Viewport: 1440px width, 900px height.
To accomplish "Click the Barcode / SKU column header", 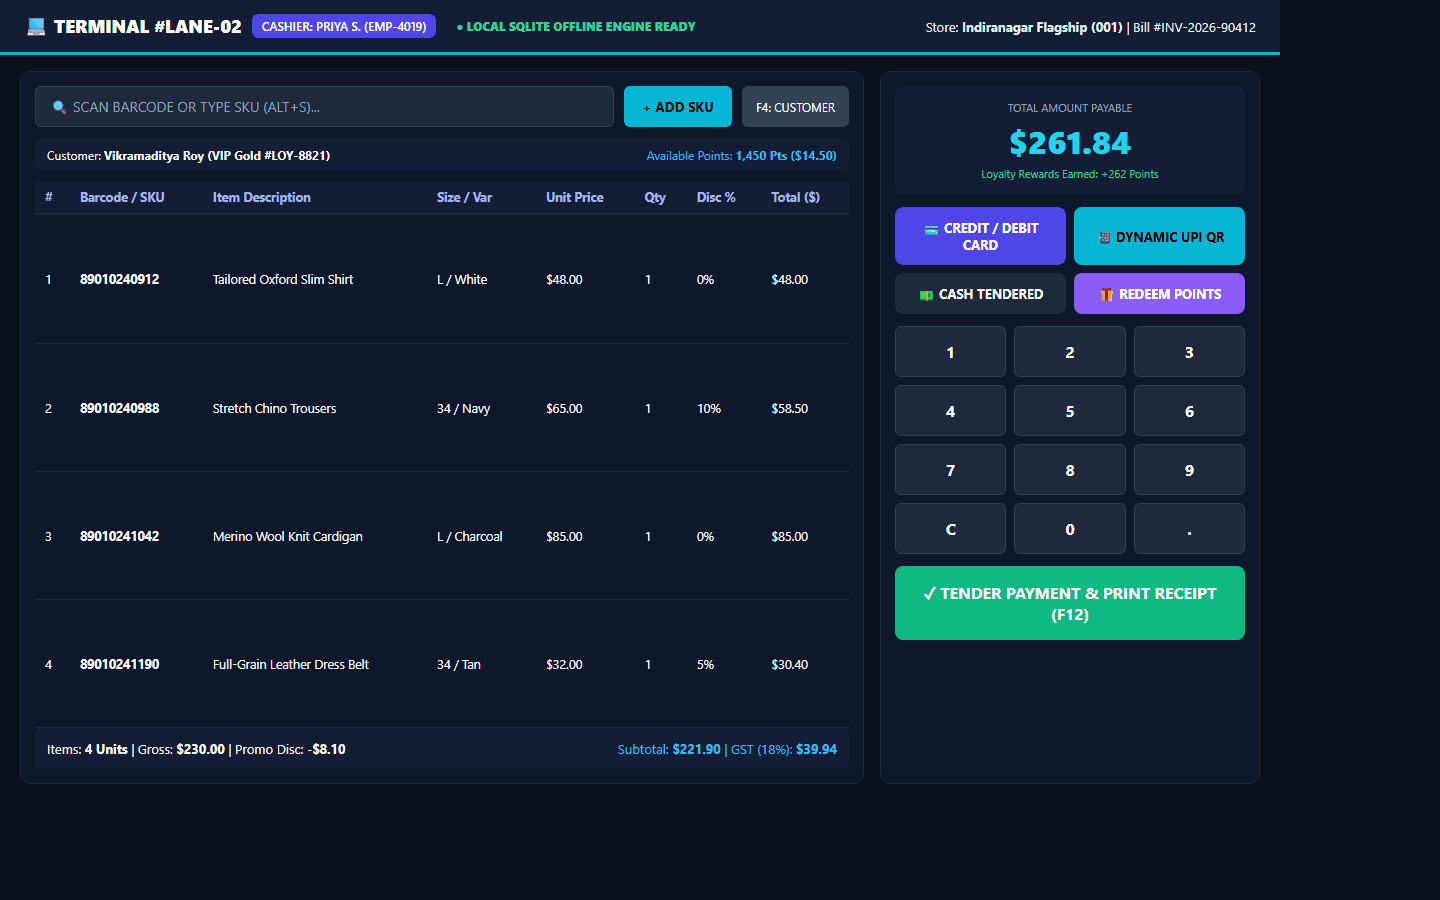I will [122, 198].
